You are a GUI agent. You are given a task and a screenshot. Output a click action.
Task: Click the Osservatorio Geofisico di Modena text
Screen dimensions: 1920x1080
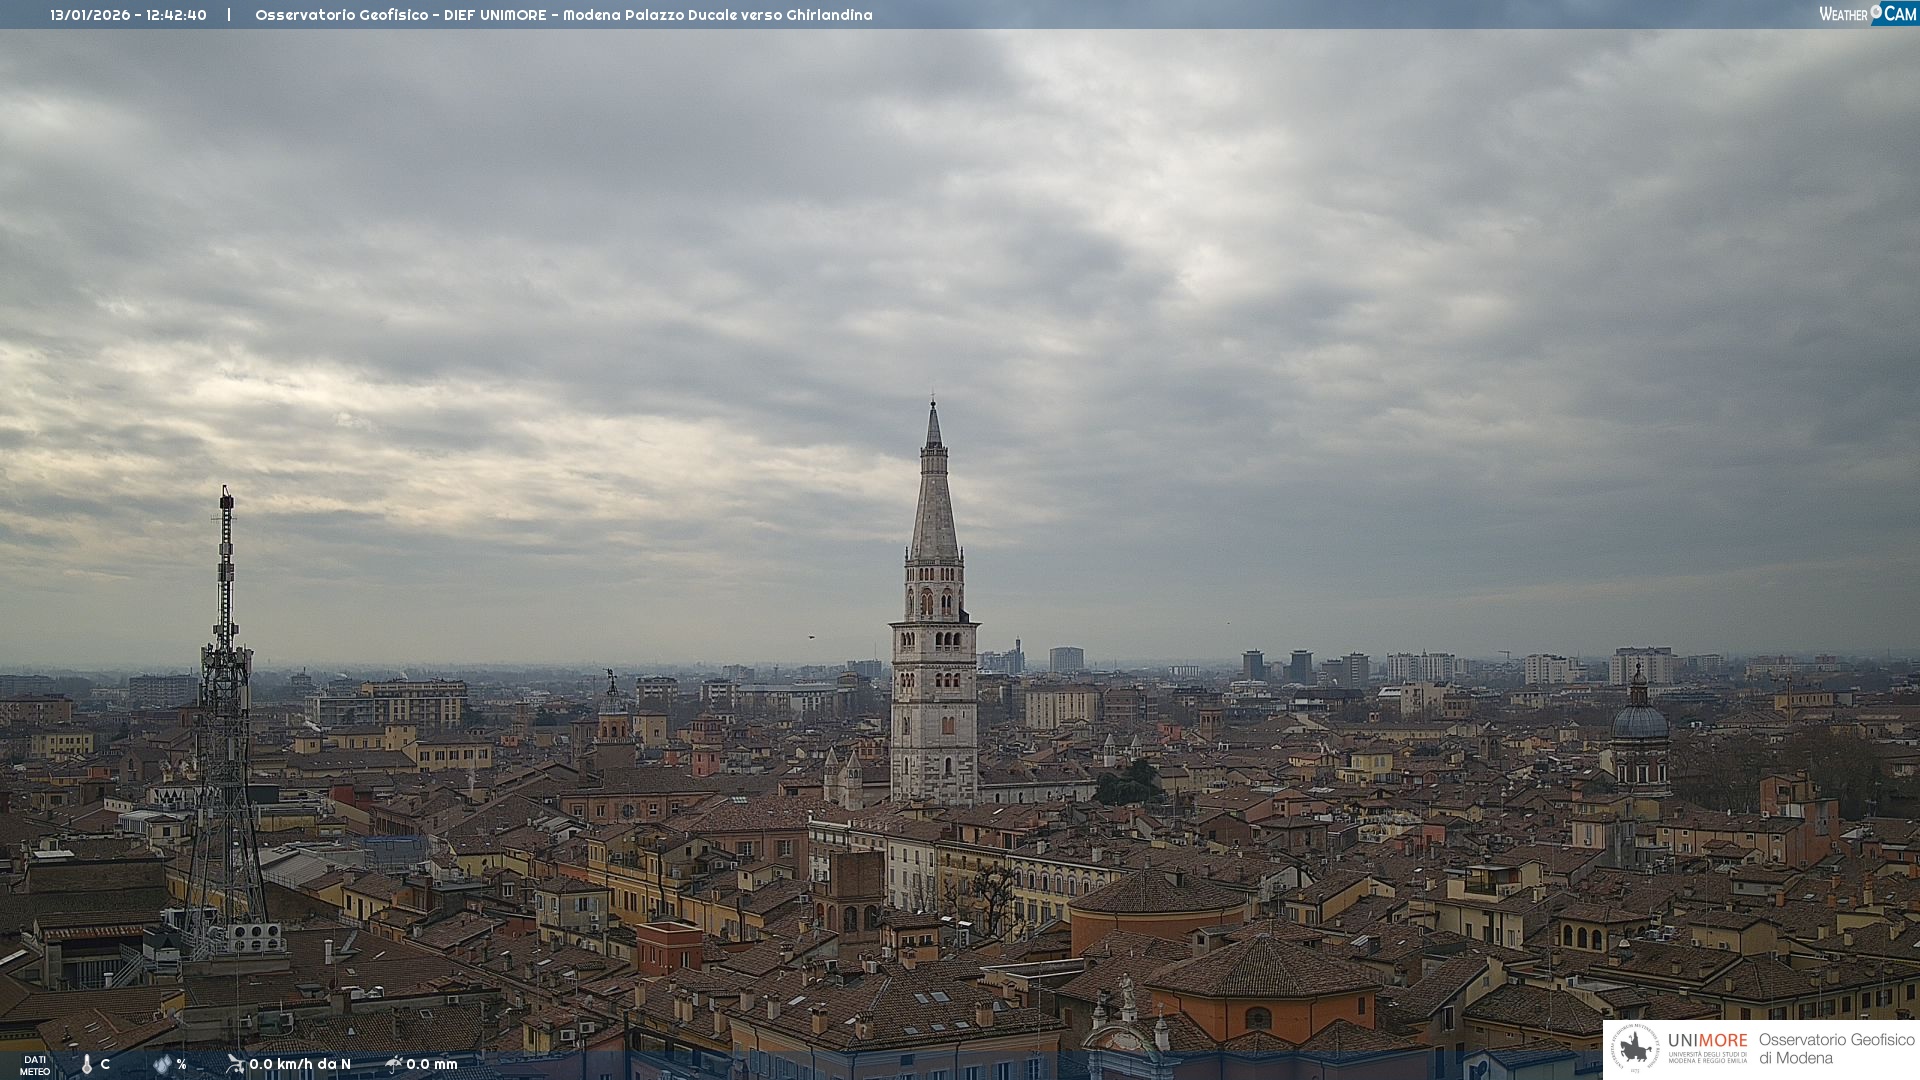pos(1836,1049)
